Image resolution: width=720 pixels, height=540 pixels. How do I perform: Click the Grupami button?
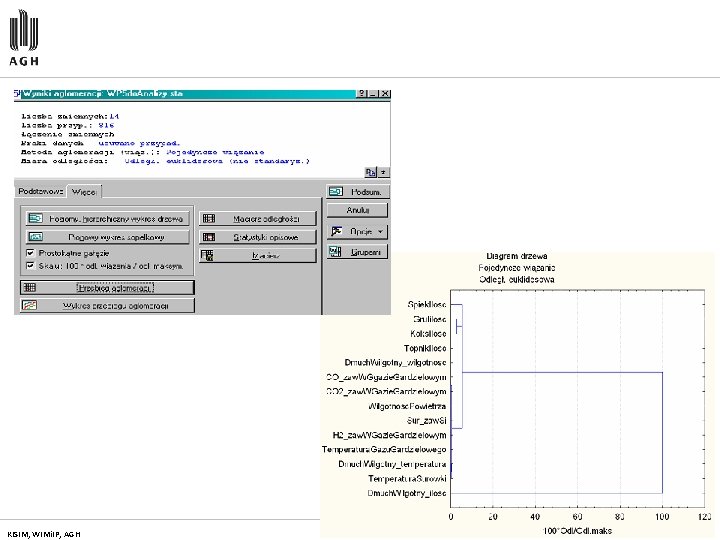[x=357, y=252]
